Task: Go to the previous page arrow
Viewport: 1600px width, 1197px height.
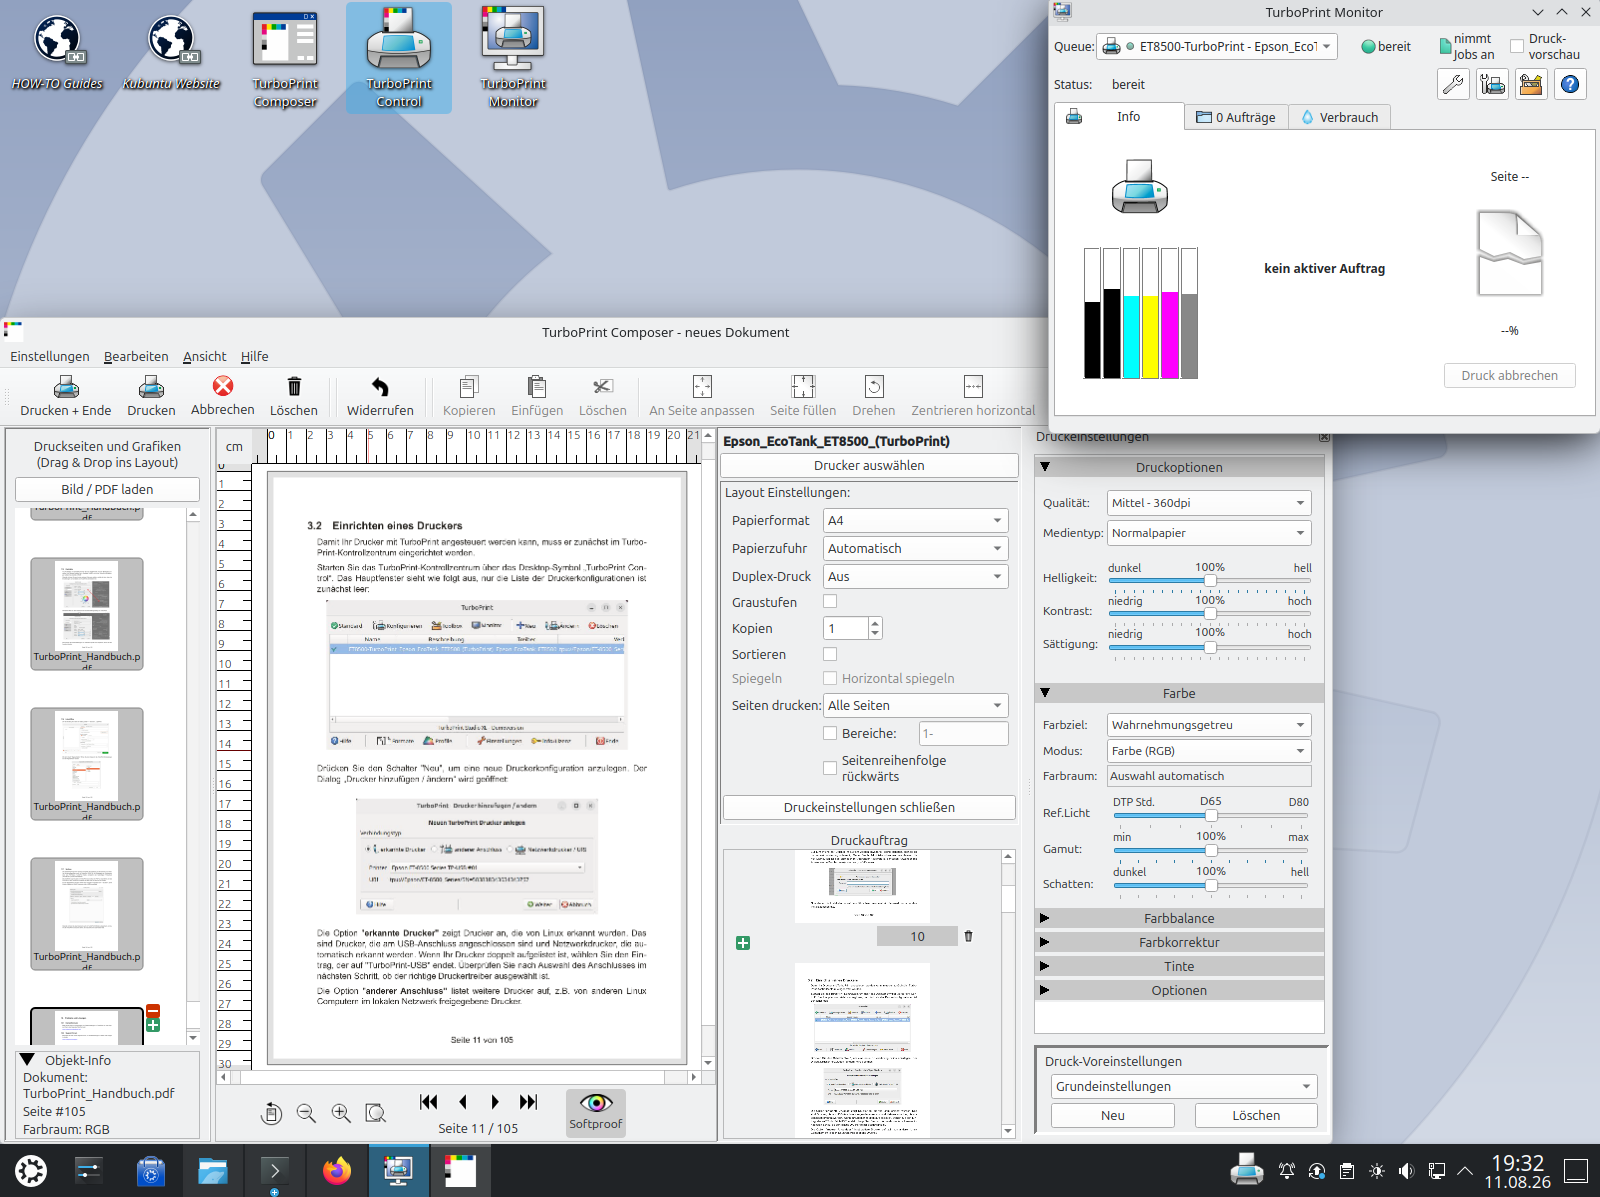Action: click(463, 1102)
